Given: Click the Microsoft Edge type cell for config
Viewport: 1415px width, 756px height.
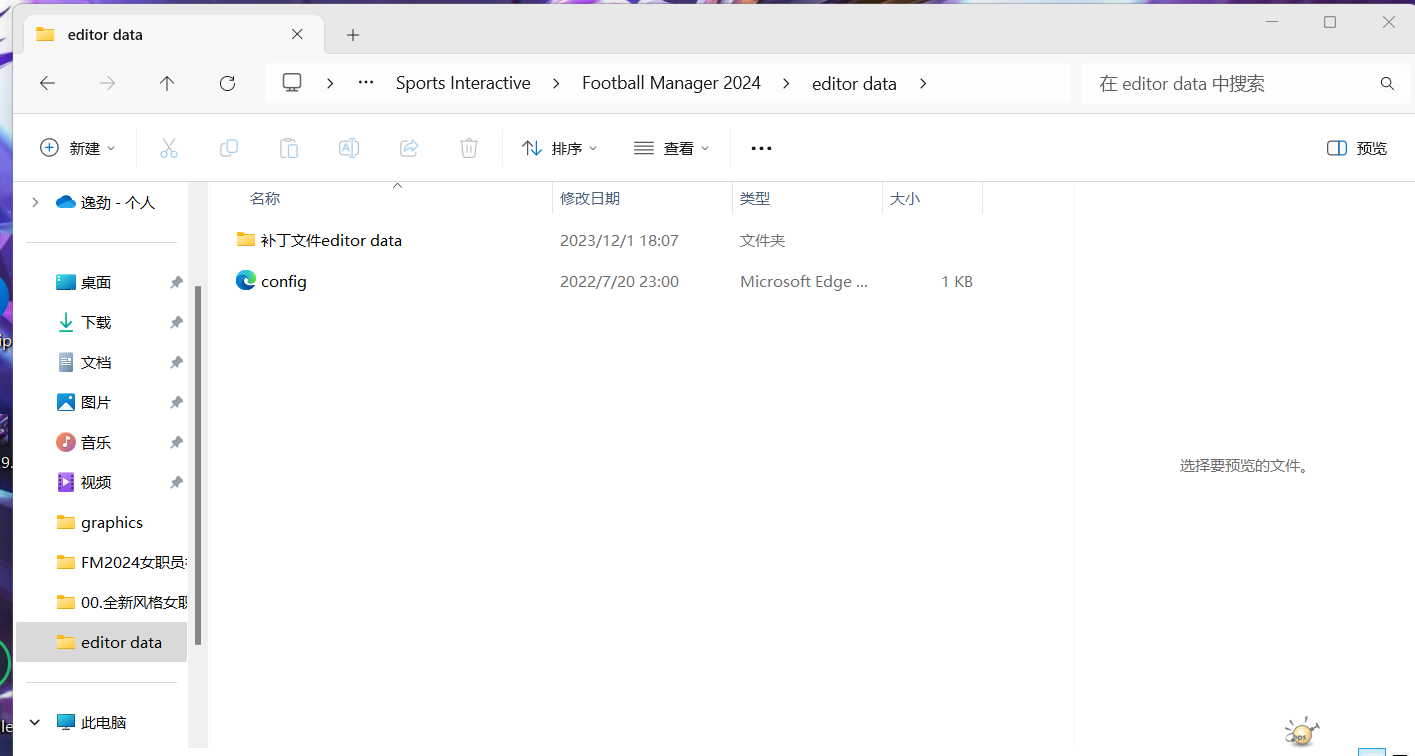Looking at the screenshot, I should (804, 282).
